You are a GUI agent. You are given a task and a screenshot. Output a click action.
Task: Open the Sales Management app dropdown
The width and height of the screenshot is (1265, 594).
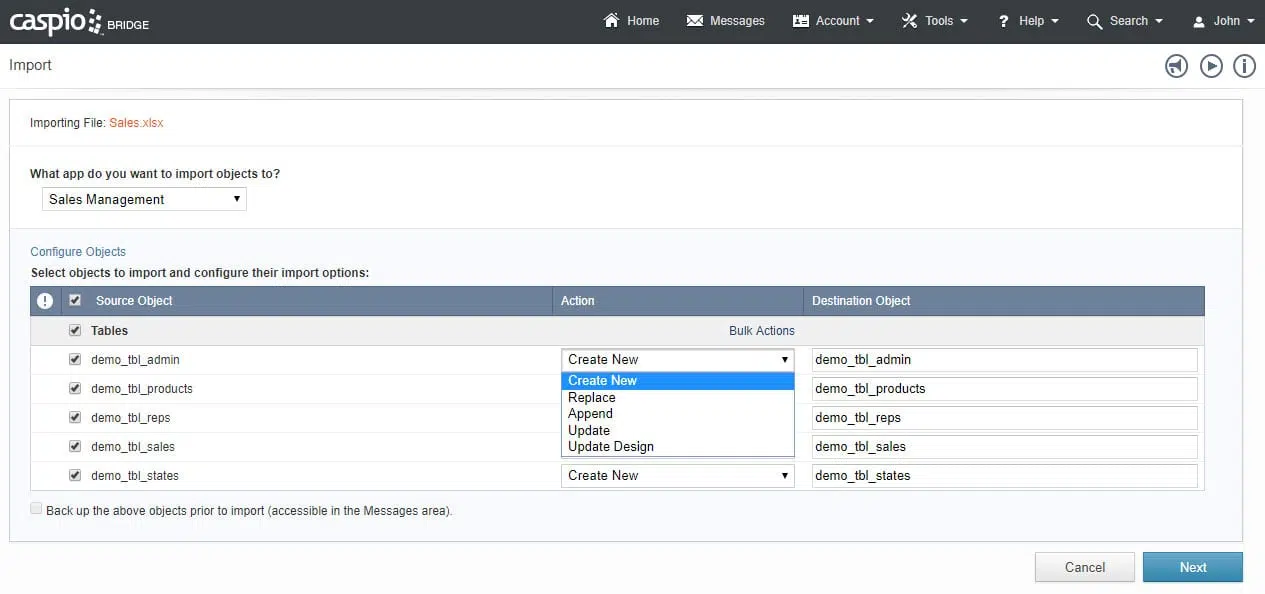[x=144, y=199]
